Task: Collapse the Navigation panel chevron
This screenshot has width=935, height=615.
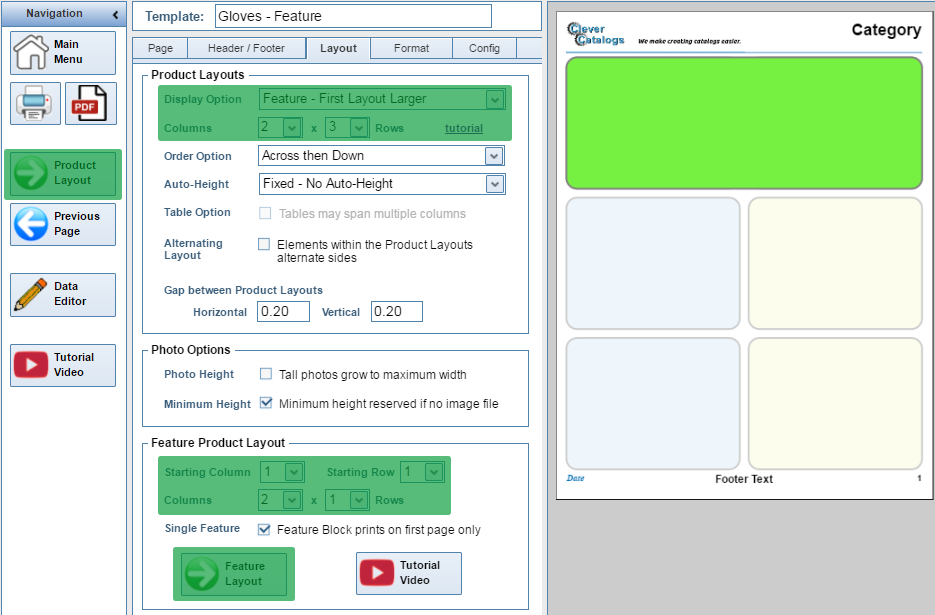Action: [116, 14]
